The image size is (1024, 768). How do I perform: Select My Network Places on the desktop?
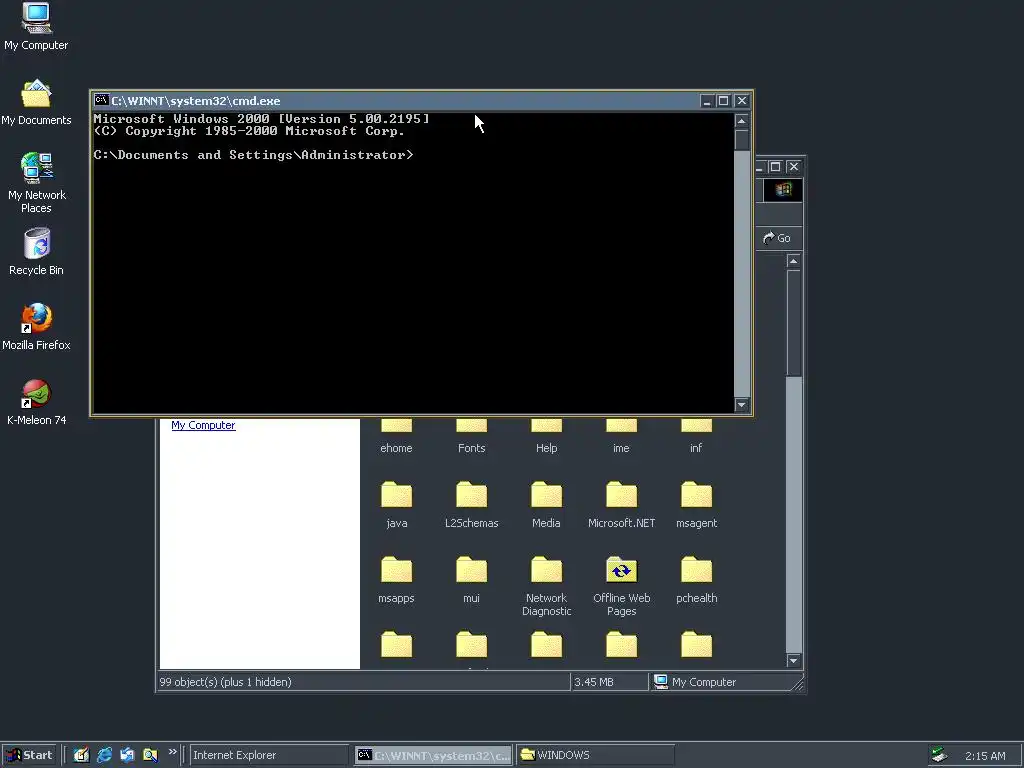click(x=36, y=183)
